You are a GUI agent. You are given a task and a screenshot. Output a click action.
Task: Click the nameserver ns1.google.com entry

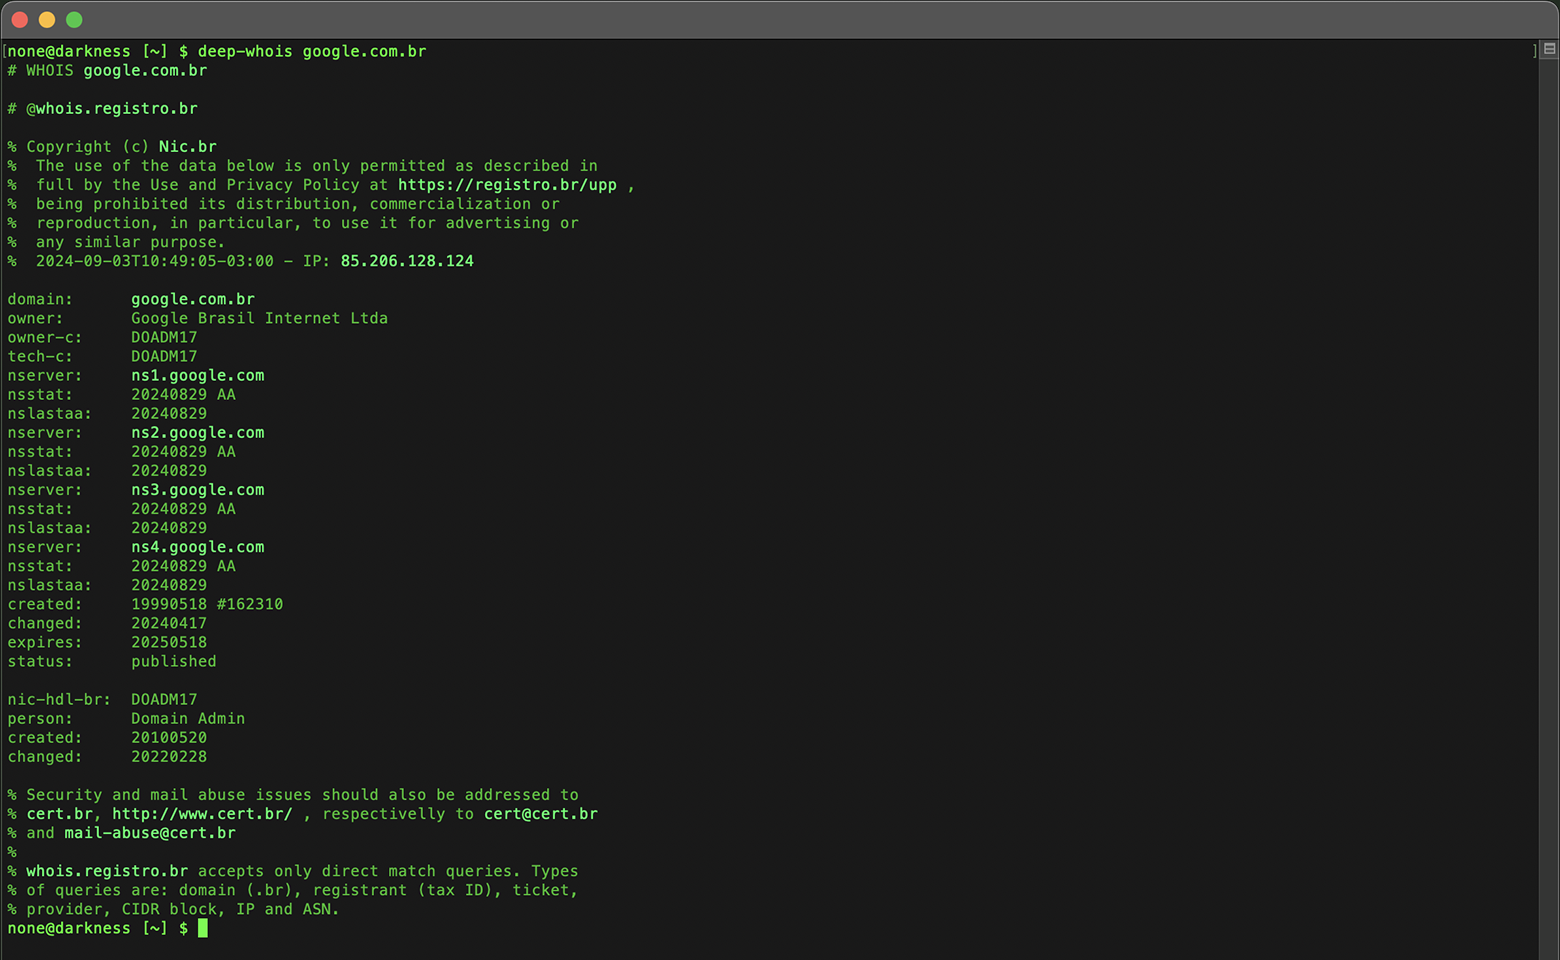[197, 374]
